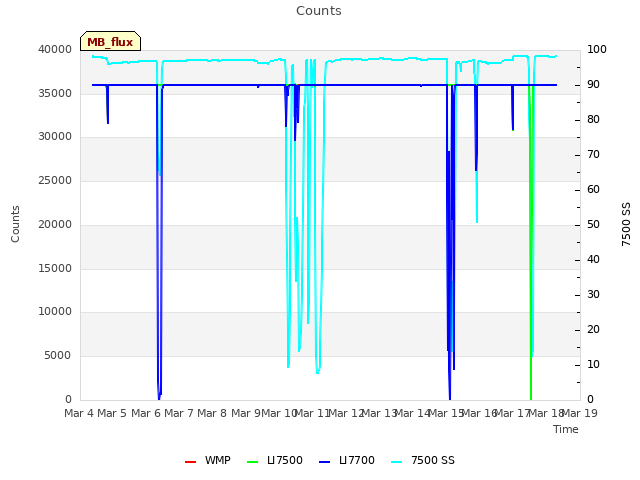Click the 15000 left axis tick label
This screenshot has width=640, height=480.
pos(55,269)
